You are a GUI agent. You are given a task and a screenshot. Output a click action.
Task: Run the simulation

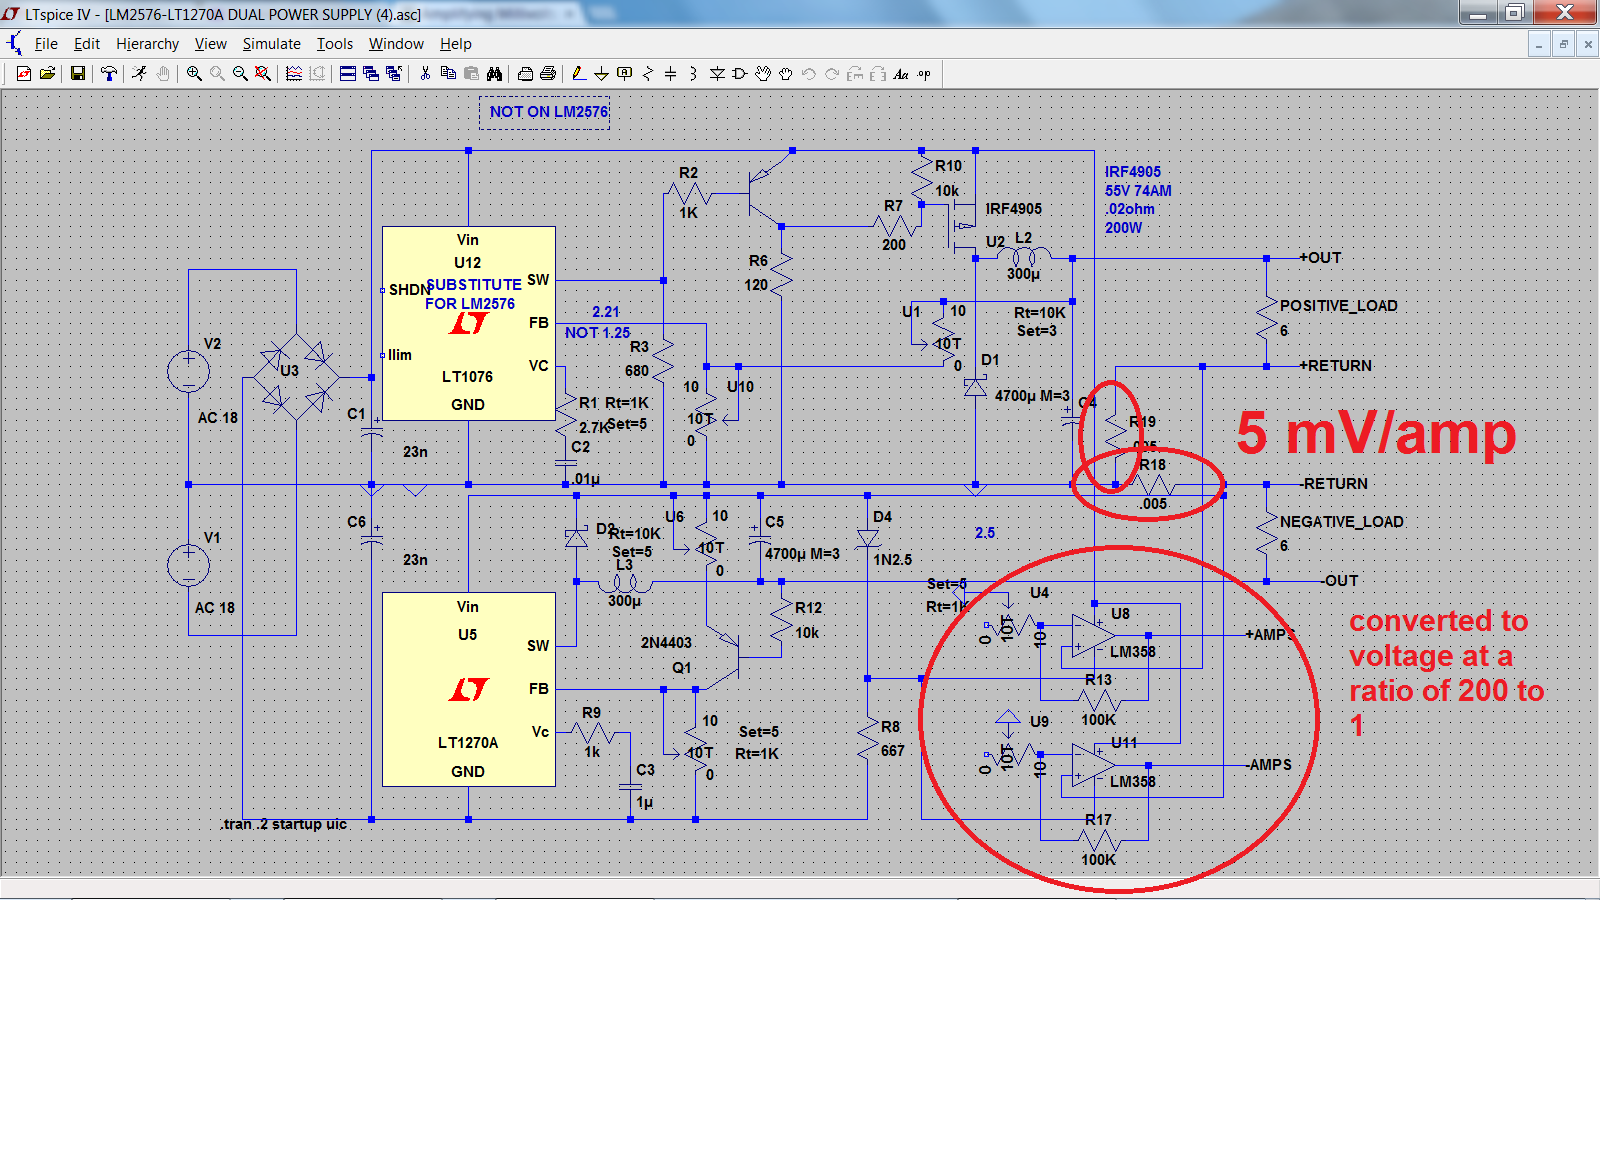click(x=139, y=73)
